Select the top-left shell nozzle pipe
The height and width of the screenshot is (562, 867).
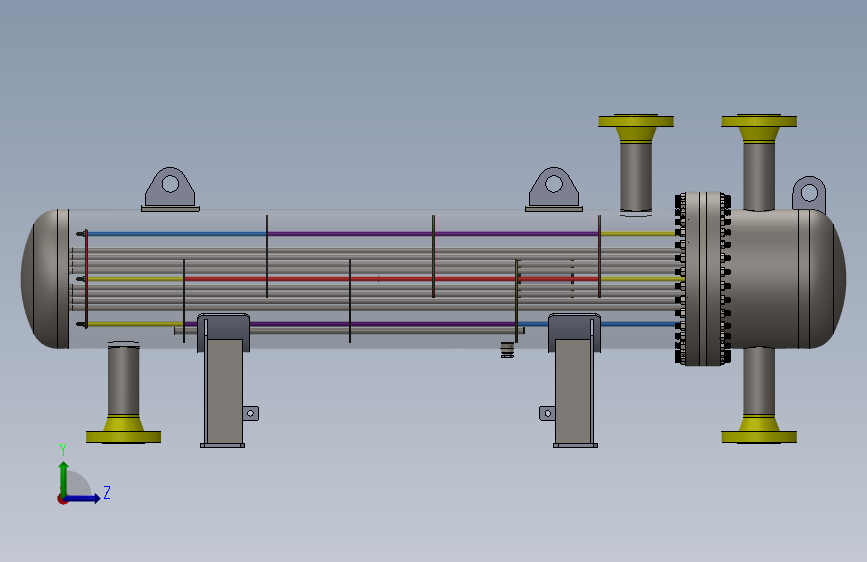pos(636,176)
